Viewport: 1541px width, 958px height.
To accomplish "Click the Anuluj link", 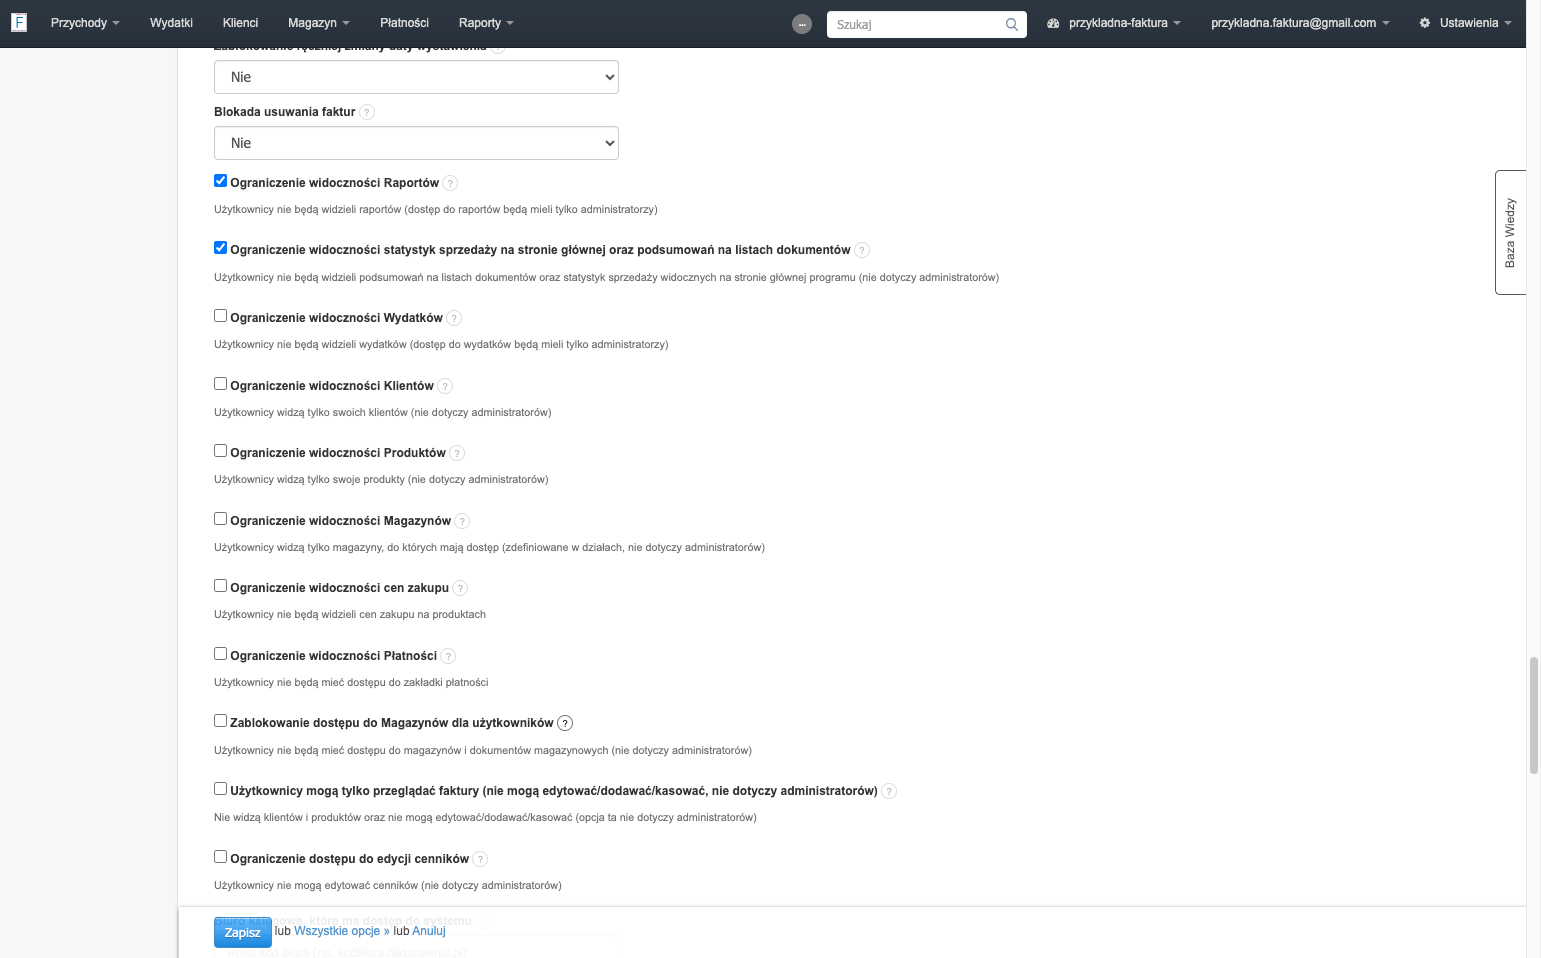I will pos(429,931).
